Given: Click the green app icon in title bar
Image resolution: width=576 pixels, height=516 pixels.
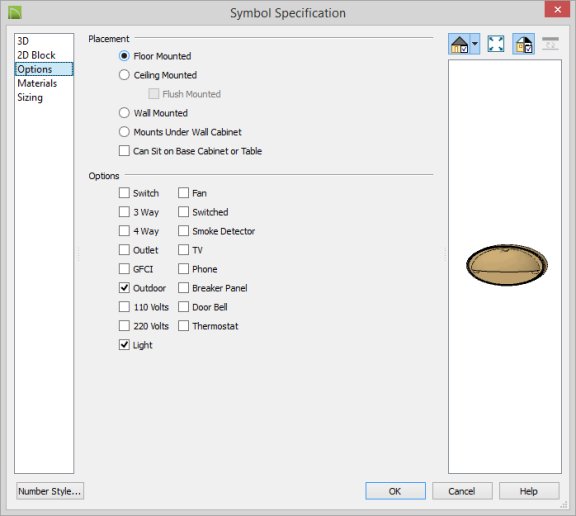Looking at the screenshot, I should tap(15, 12).
